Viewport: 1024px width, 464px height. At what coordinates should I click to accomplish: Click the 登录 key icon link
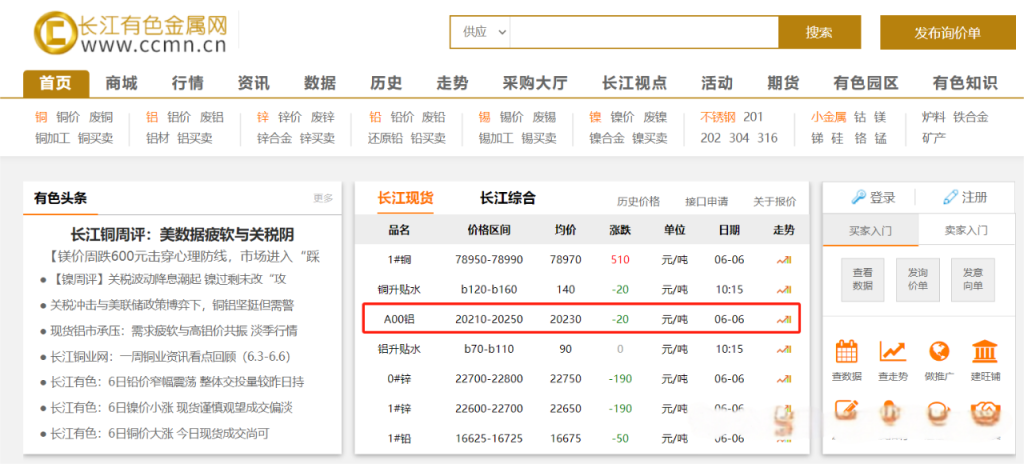(x=873, y=197)
